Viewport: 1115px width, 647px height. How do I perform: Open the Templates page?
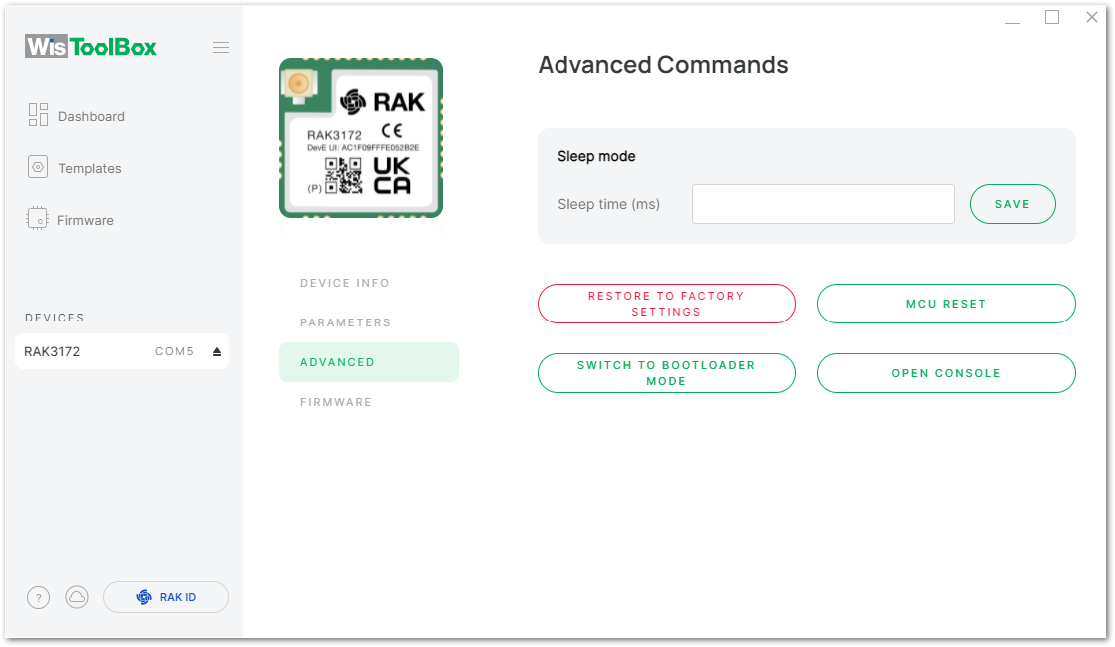[75, 168]
